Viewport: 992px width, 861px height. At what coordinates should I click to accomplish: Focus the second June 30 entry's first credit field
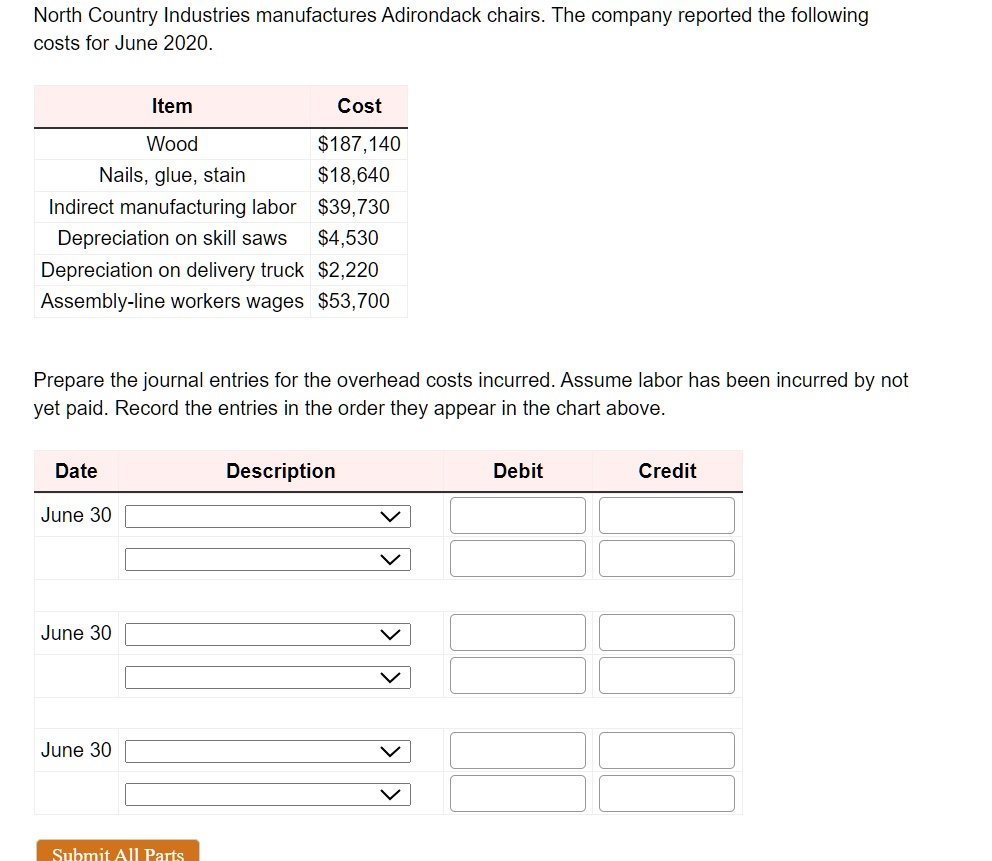point(667,633)
